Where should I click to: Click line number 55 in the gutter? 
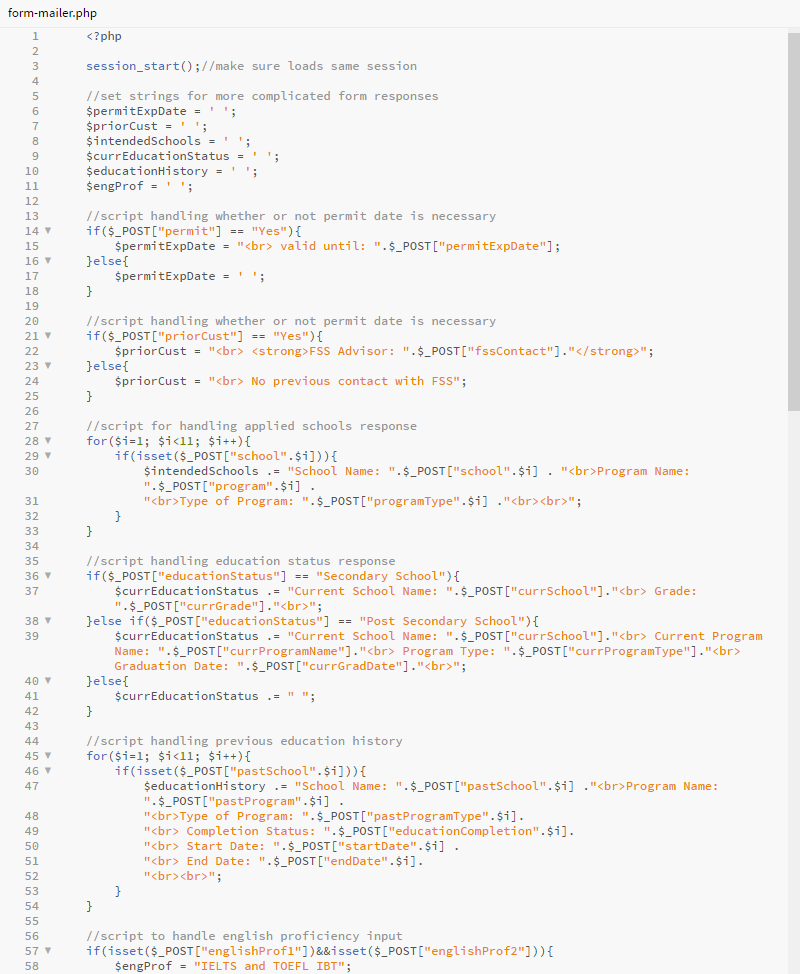32,921
